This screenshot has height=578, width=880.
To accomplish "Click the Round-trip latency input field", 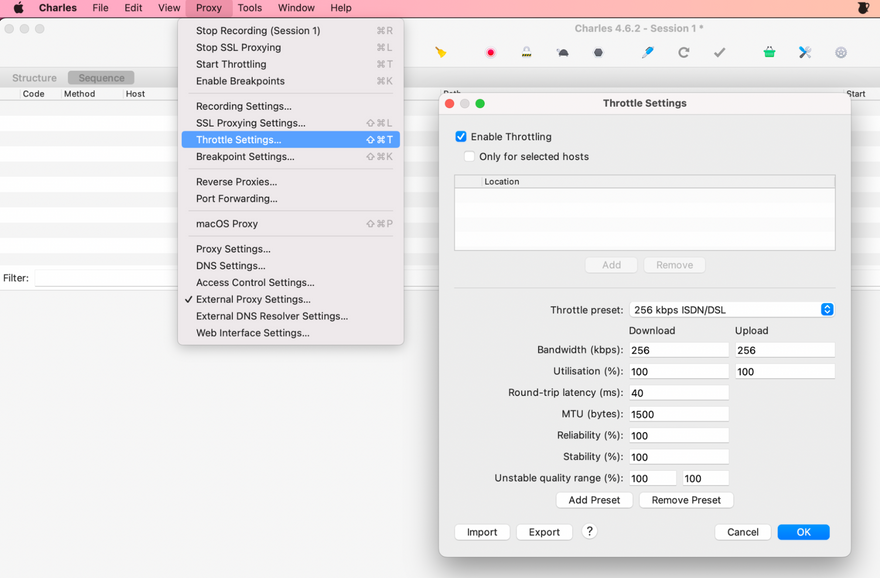I will (678, 393).
